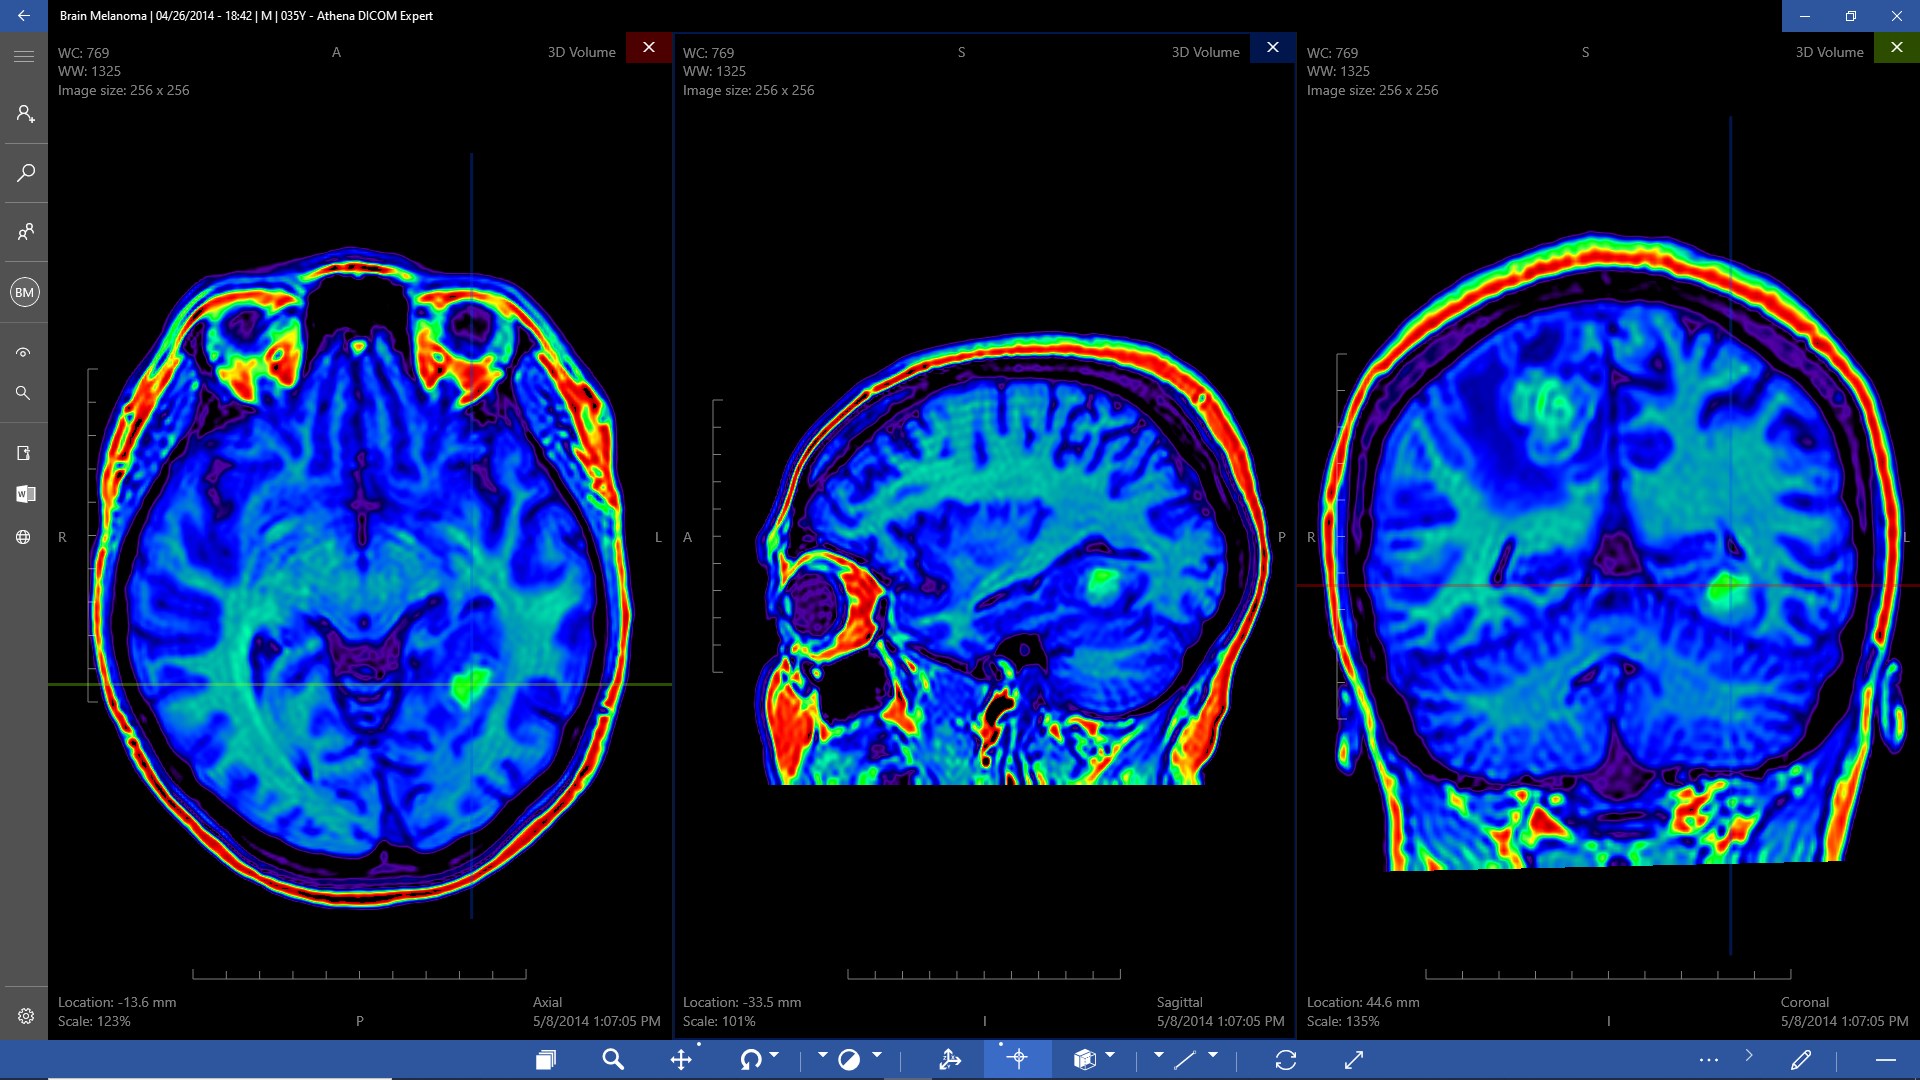Click the rotate image tool
The width and height of the screenshot is (1920, 1080).
click(749, 1060)
